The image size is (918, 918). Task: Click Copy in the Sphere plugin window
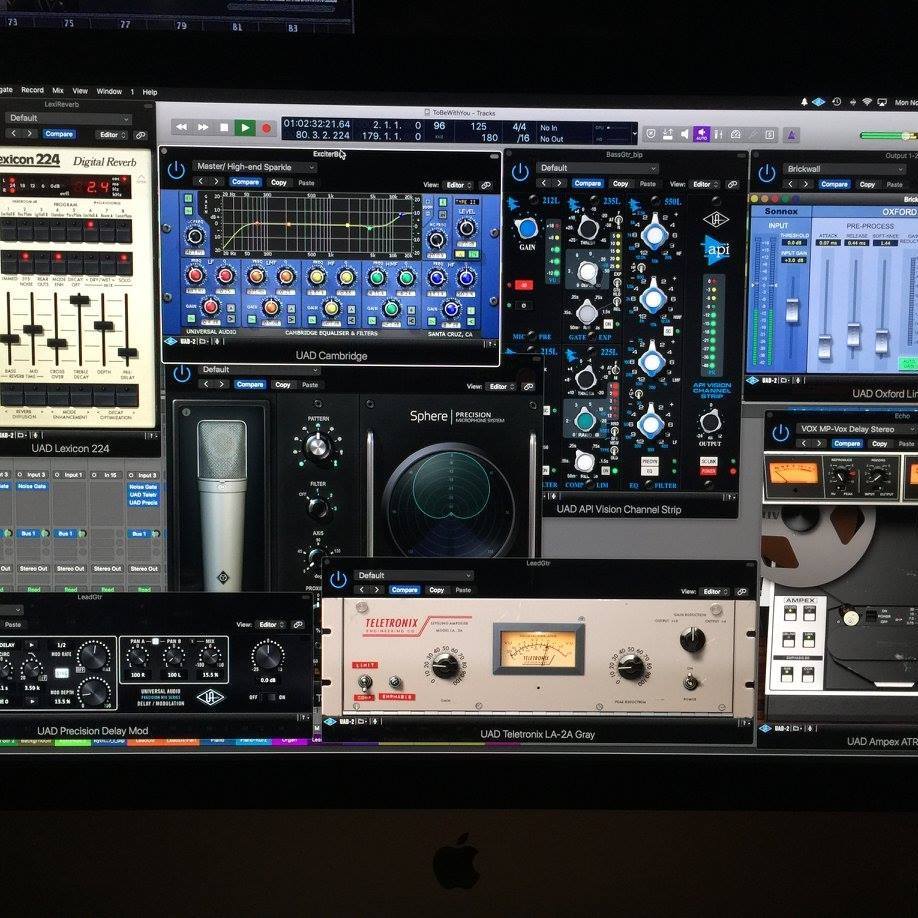coord(283,385)
